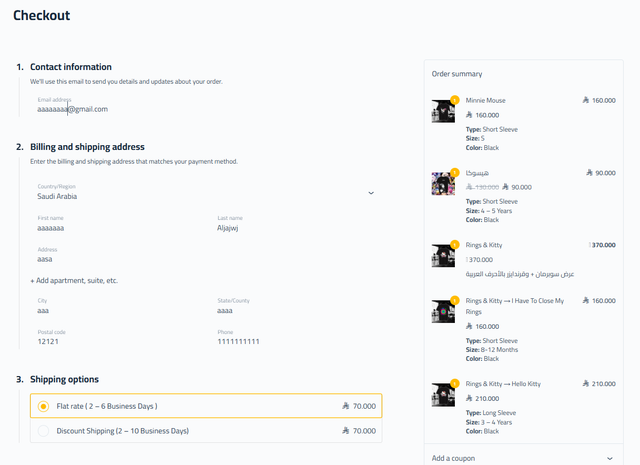Click riyal symbol next to Minnie Mouse total

coord(586,100)
